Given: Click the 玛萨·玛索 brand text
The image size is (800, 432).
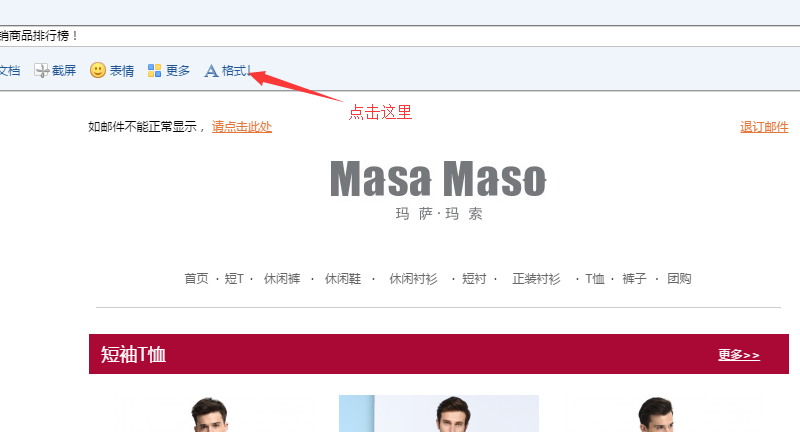Looking at the screenshot, I should 439,213.
